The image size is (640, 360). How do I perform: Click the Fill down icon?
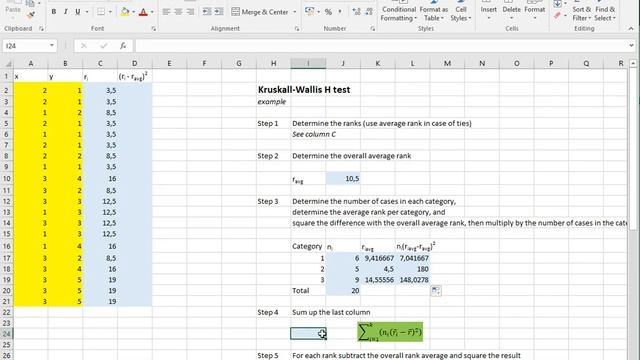[558, 4]
